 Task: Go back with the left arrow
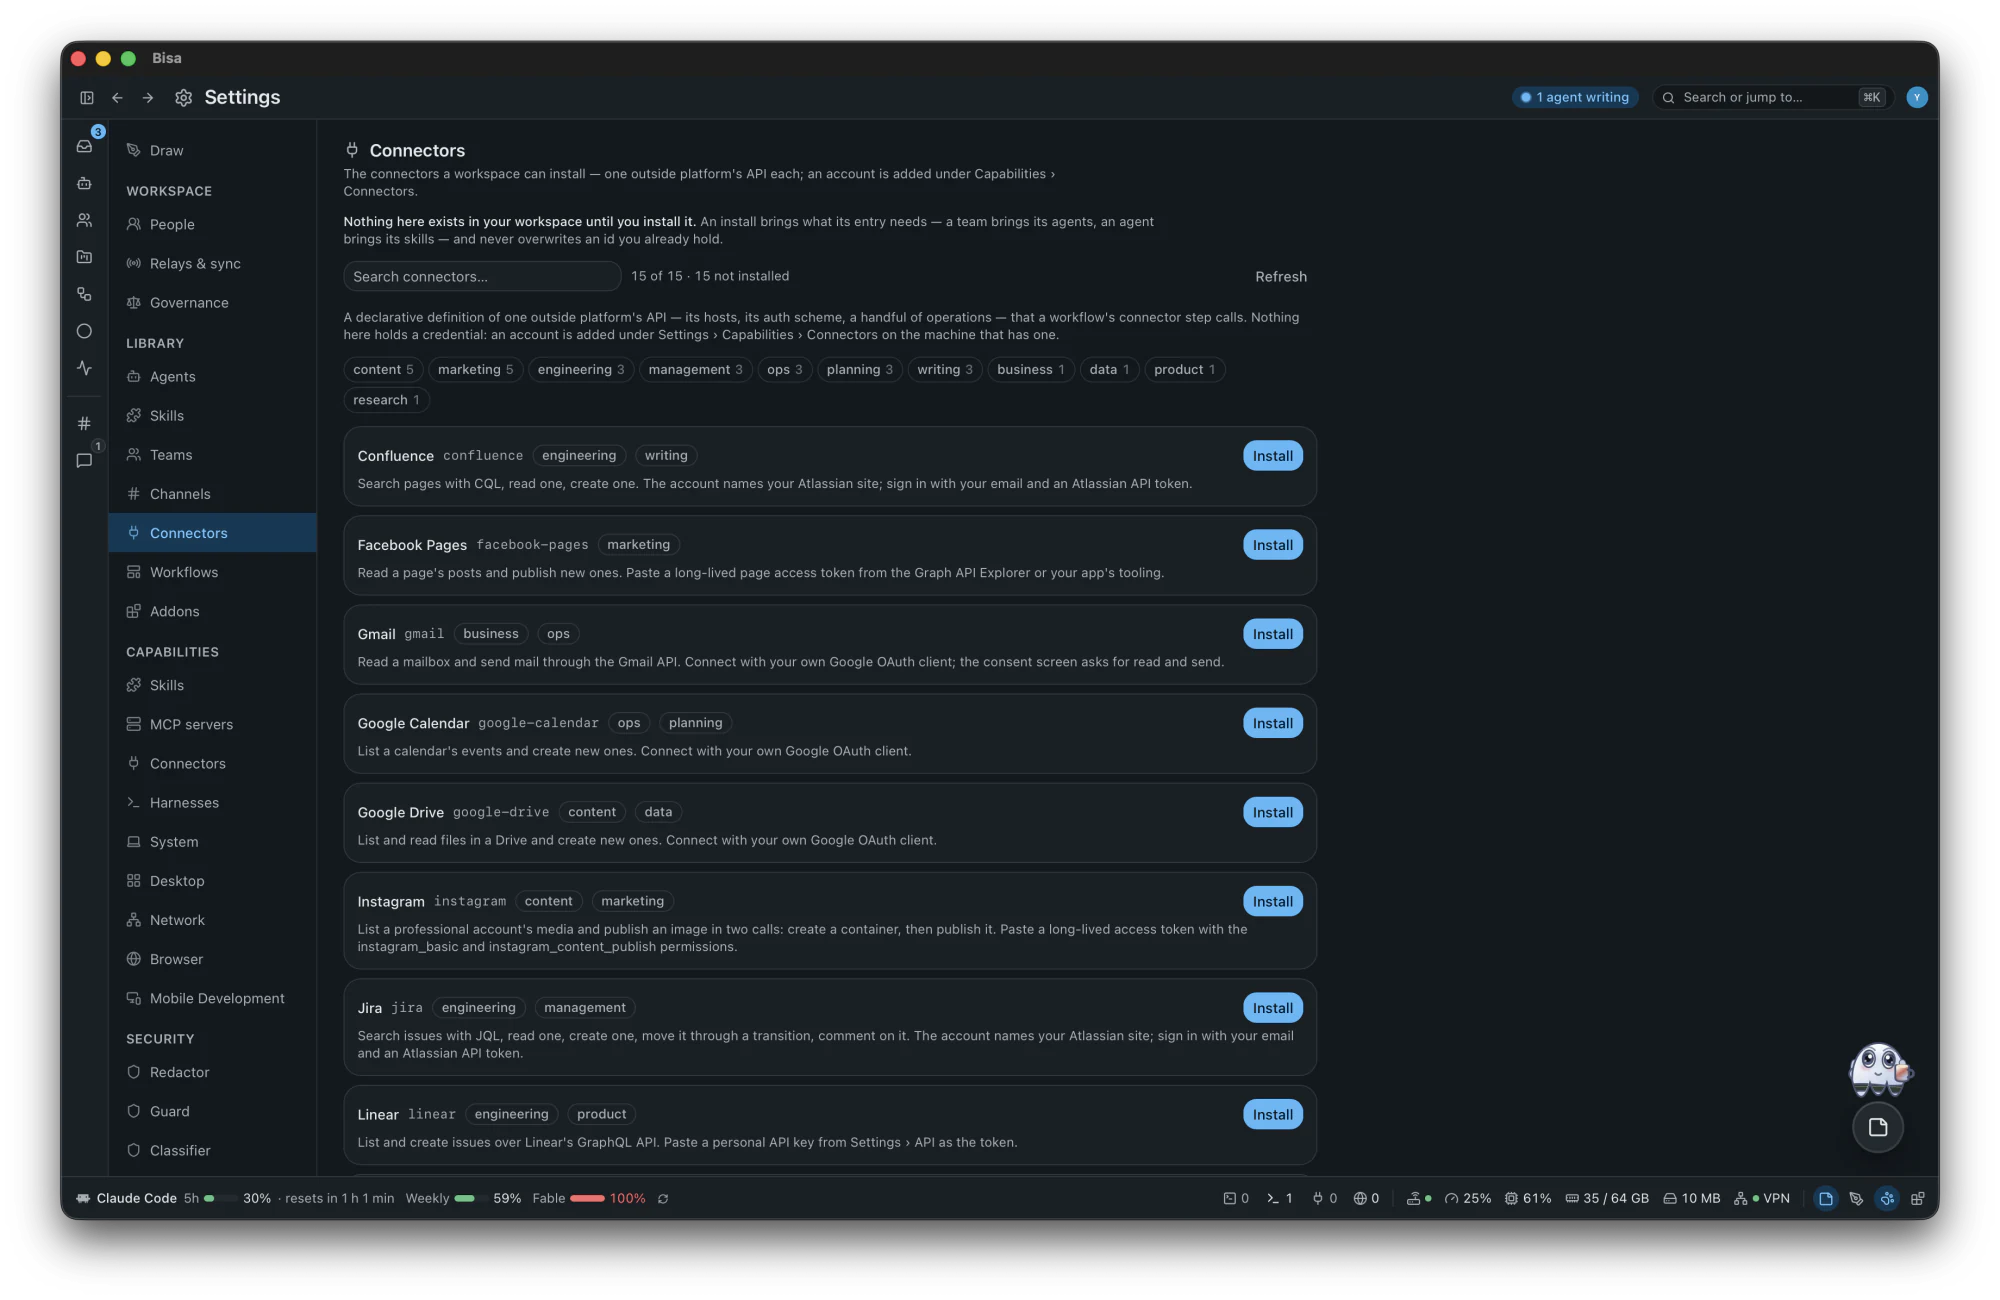pos(117,97)
